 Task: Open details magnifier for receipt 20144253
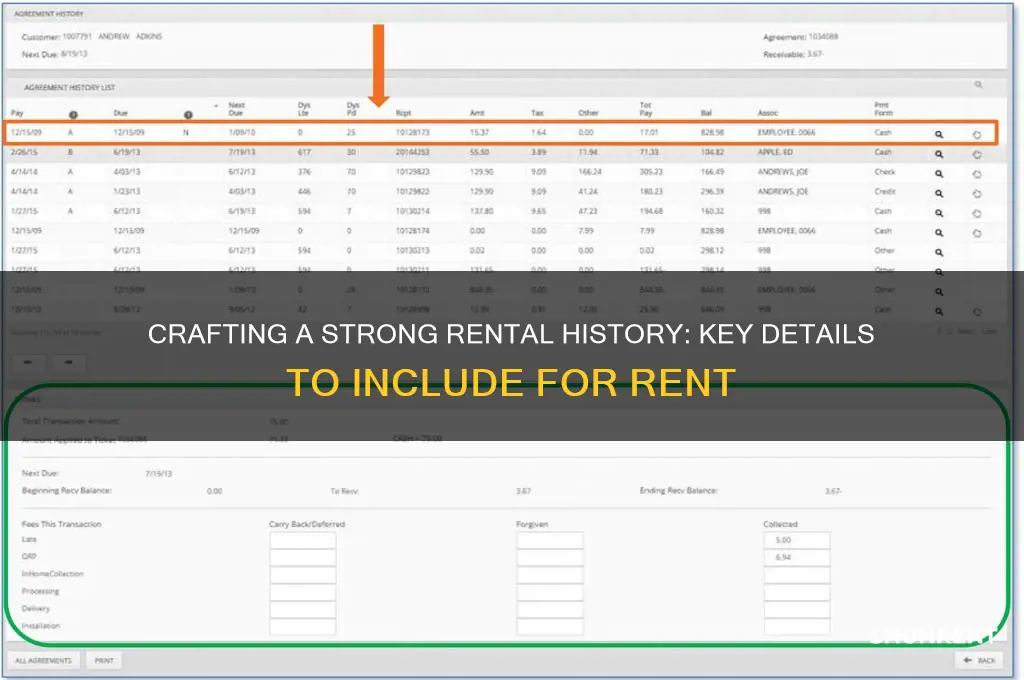click(938, 154)
